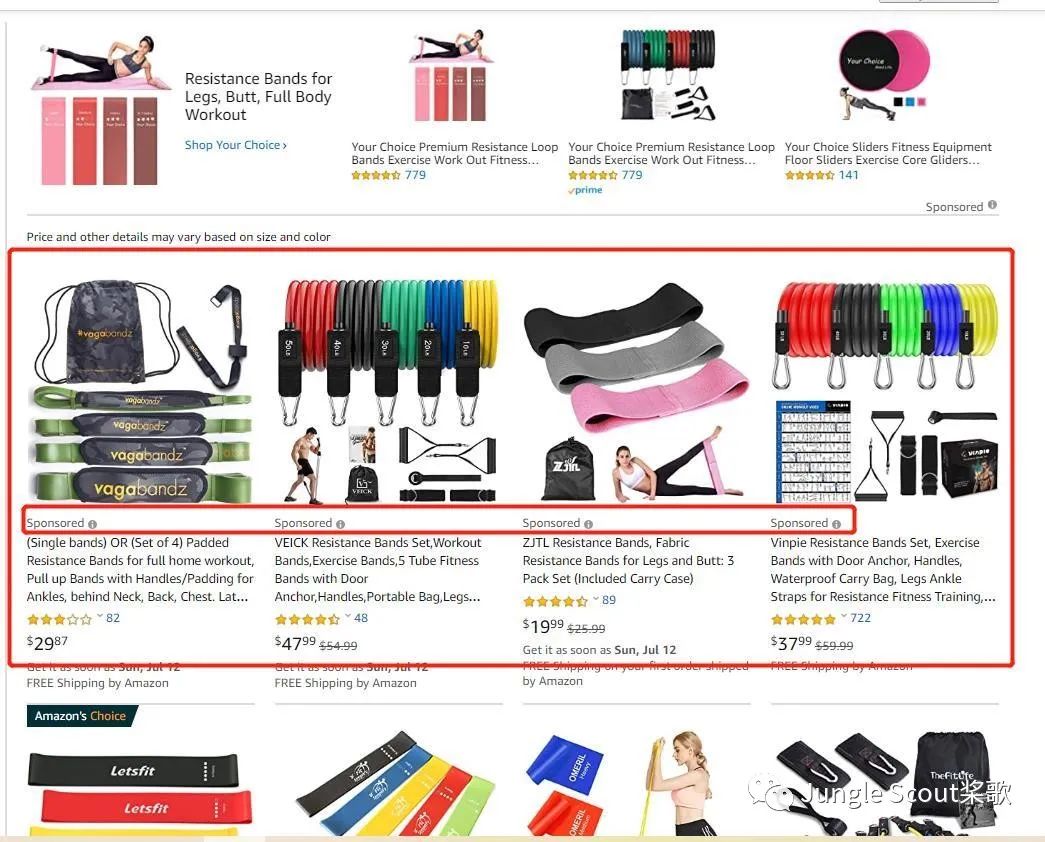Open the Shop Your Choice link

(x=235, y=145)
